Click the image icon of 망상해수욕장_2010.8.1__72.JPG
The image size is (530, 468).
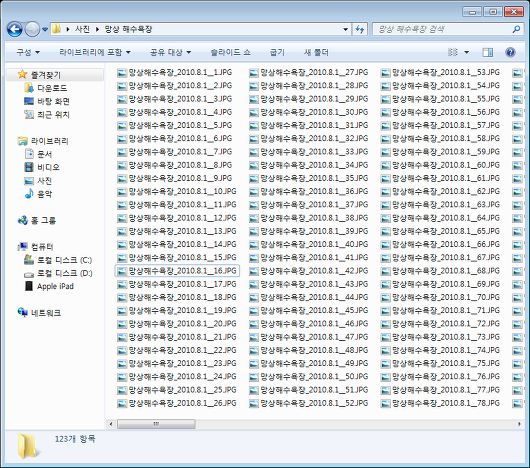(385, 324)
